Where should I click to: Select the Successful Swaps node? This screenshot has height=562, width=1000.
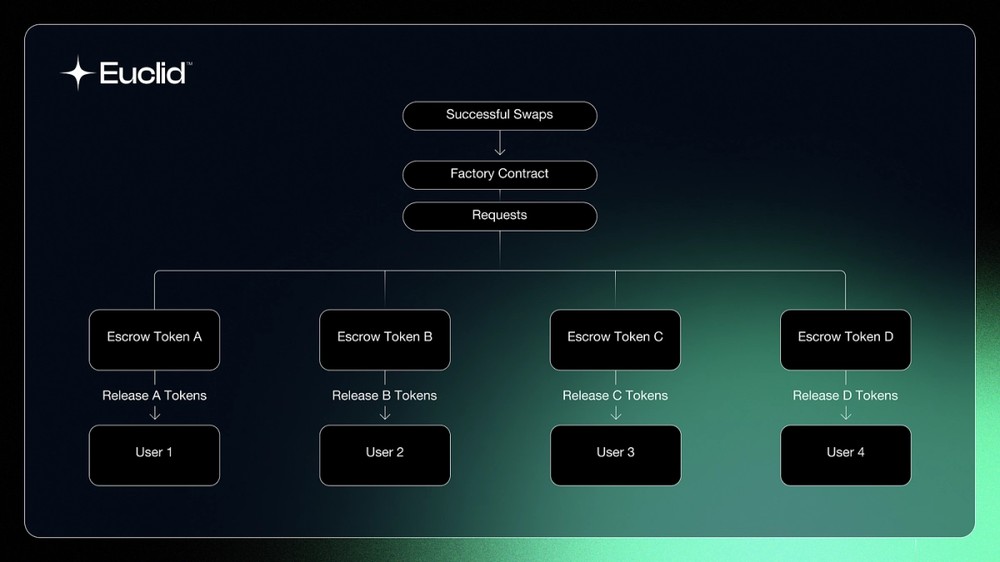coord(499,115)
